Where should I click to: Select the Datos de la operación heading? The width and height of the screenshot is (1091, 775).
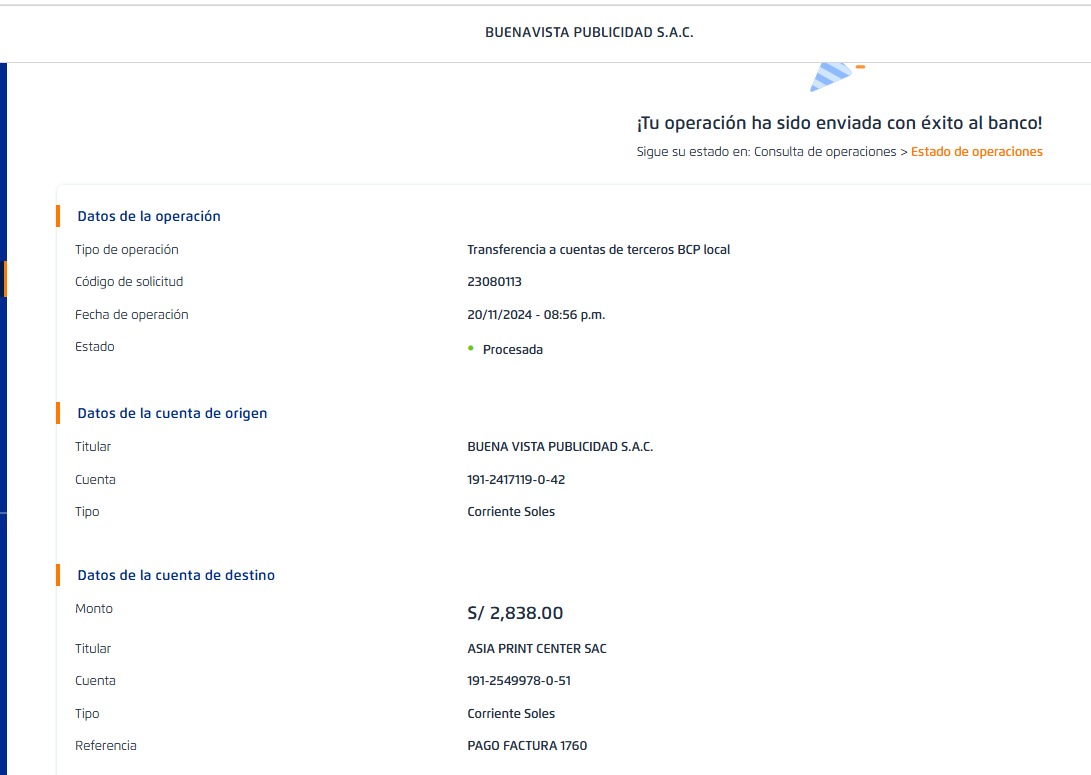(149, 216)
